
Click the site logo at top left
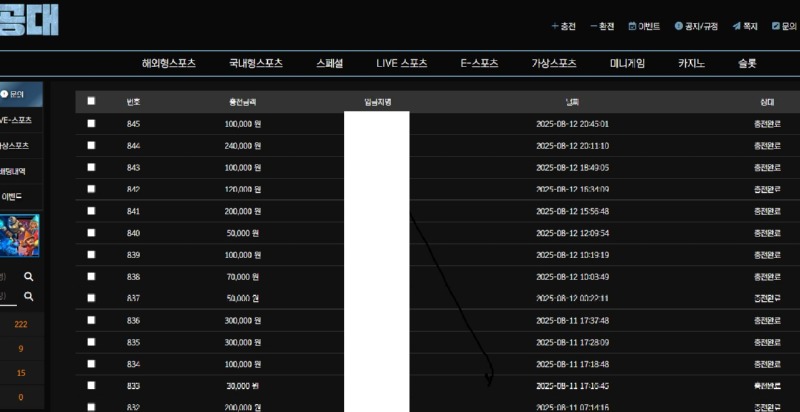pos(29,19)
